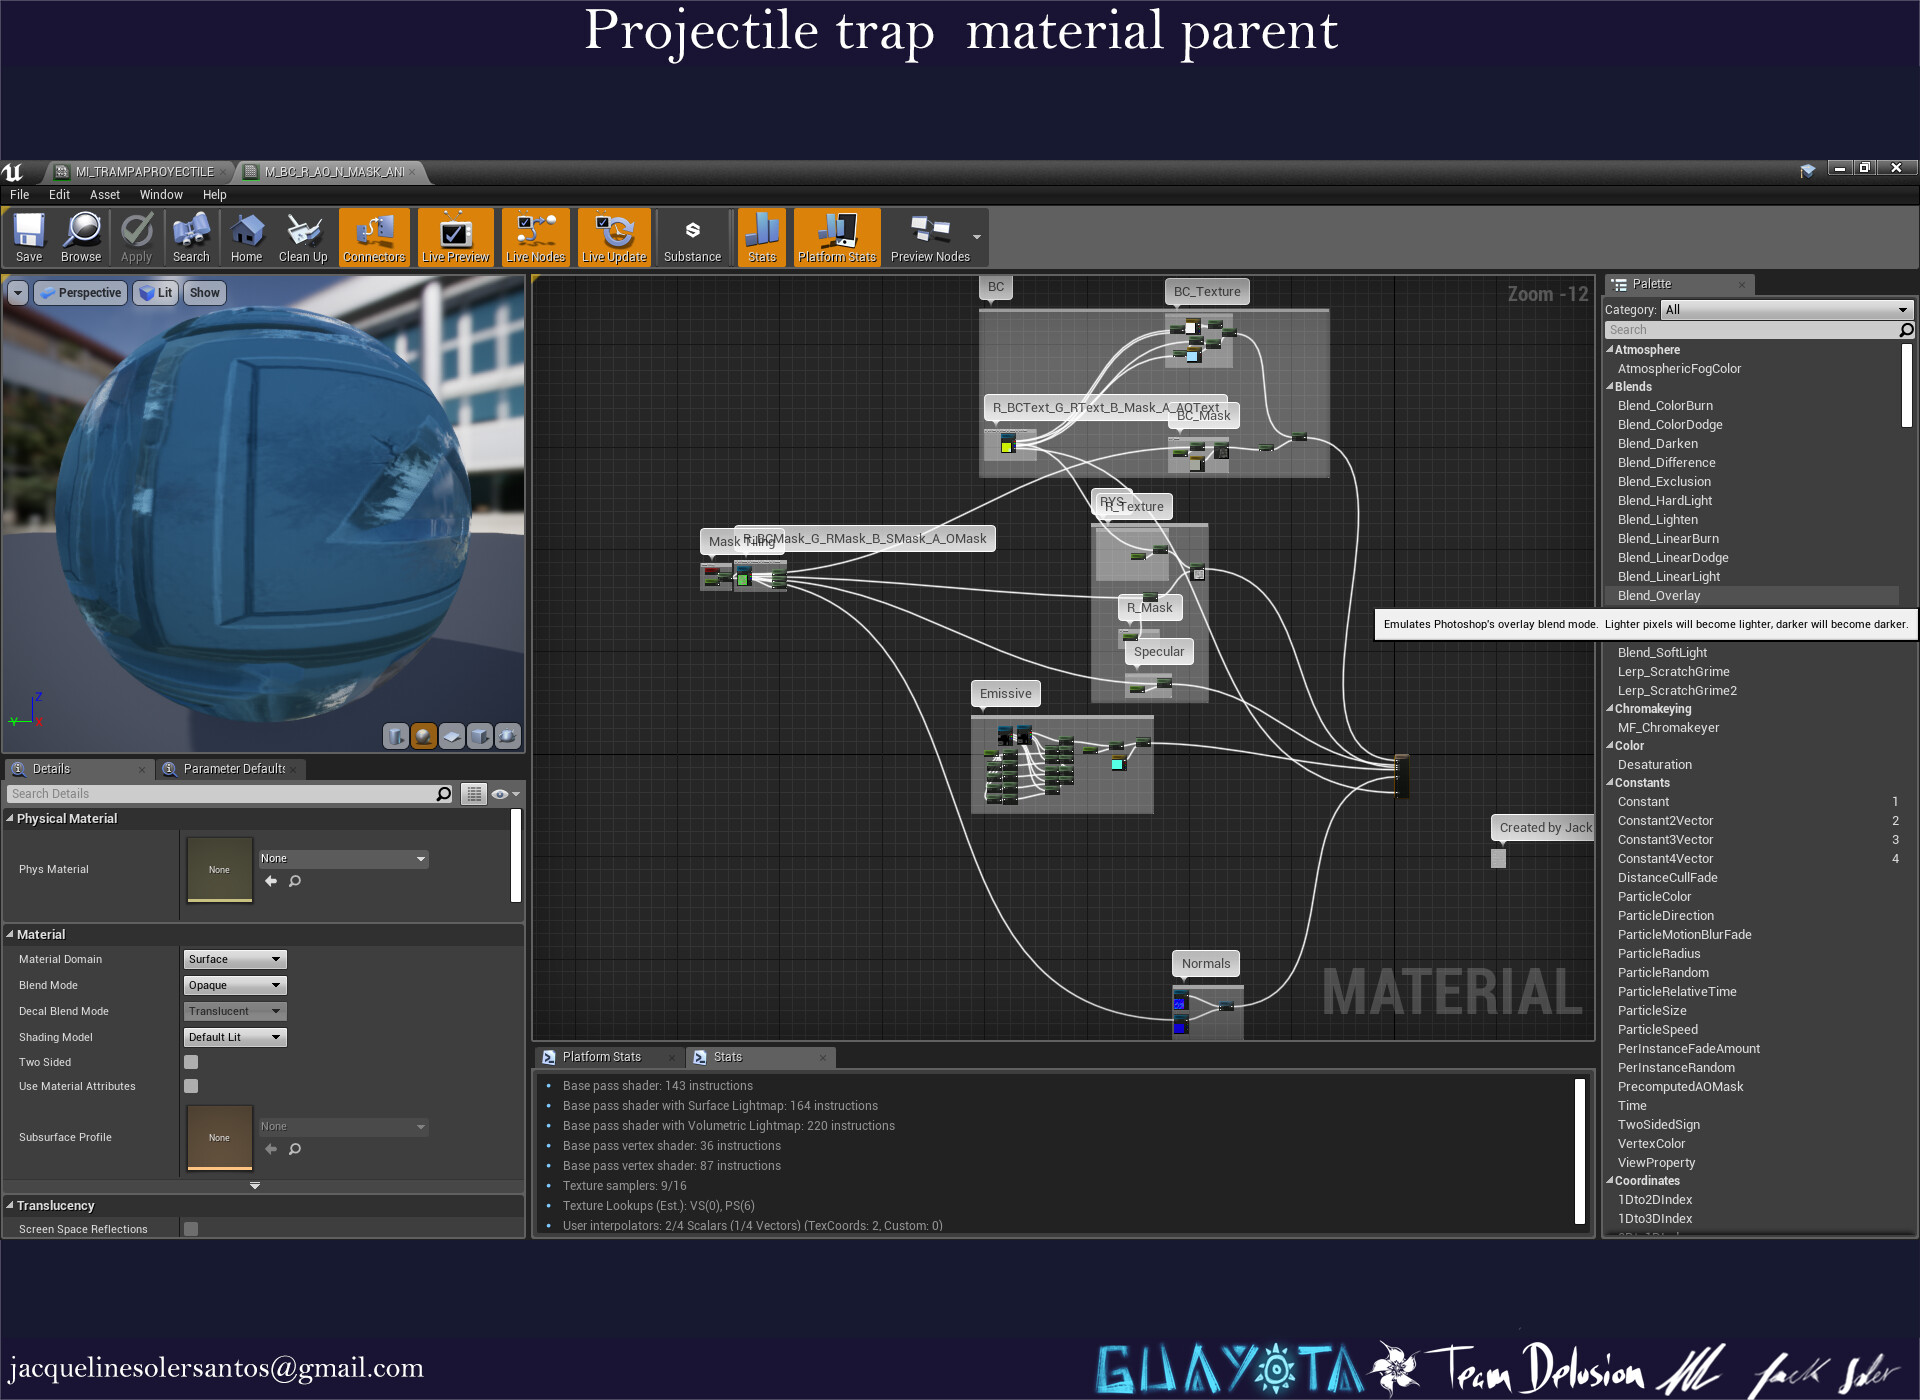Screen dimensions: 1920x1400
Task: Enable the Two Sided checkbox
Action: click(190, 1062)
